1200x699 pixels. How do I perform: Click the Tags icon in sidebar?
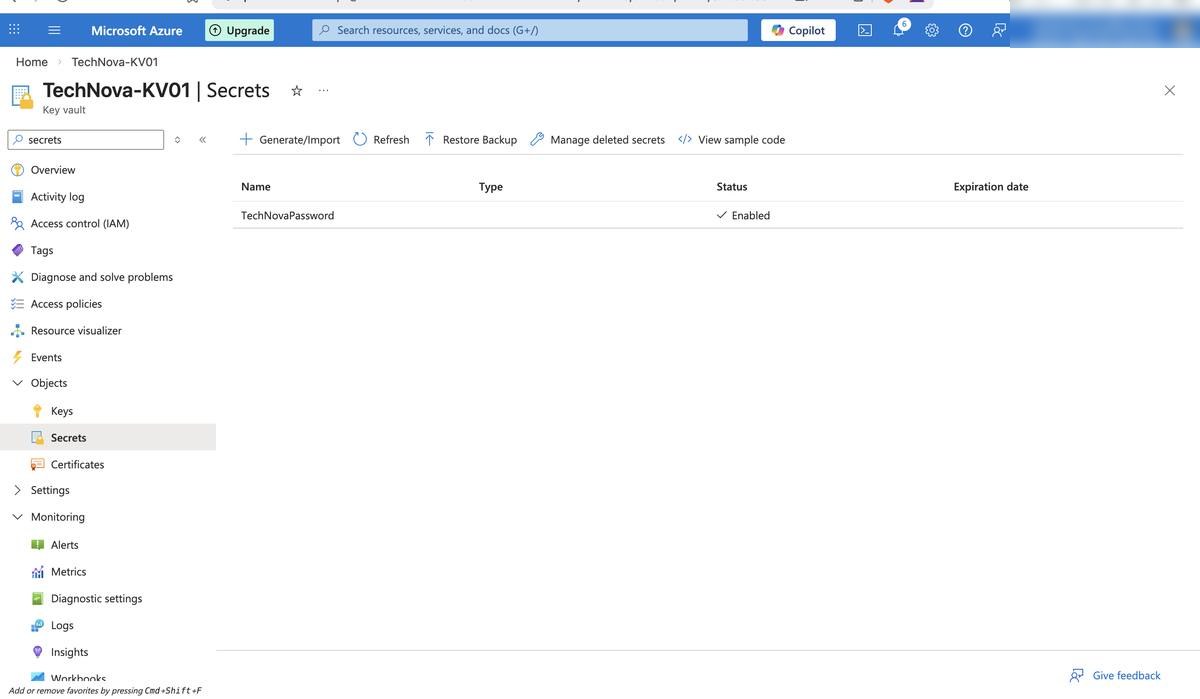[17, 250]
